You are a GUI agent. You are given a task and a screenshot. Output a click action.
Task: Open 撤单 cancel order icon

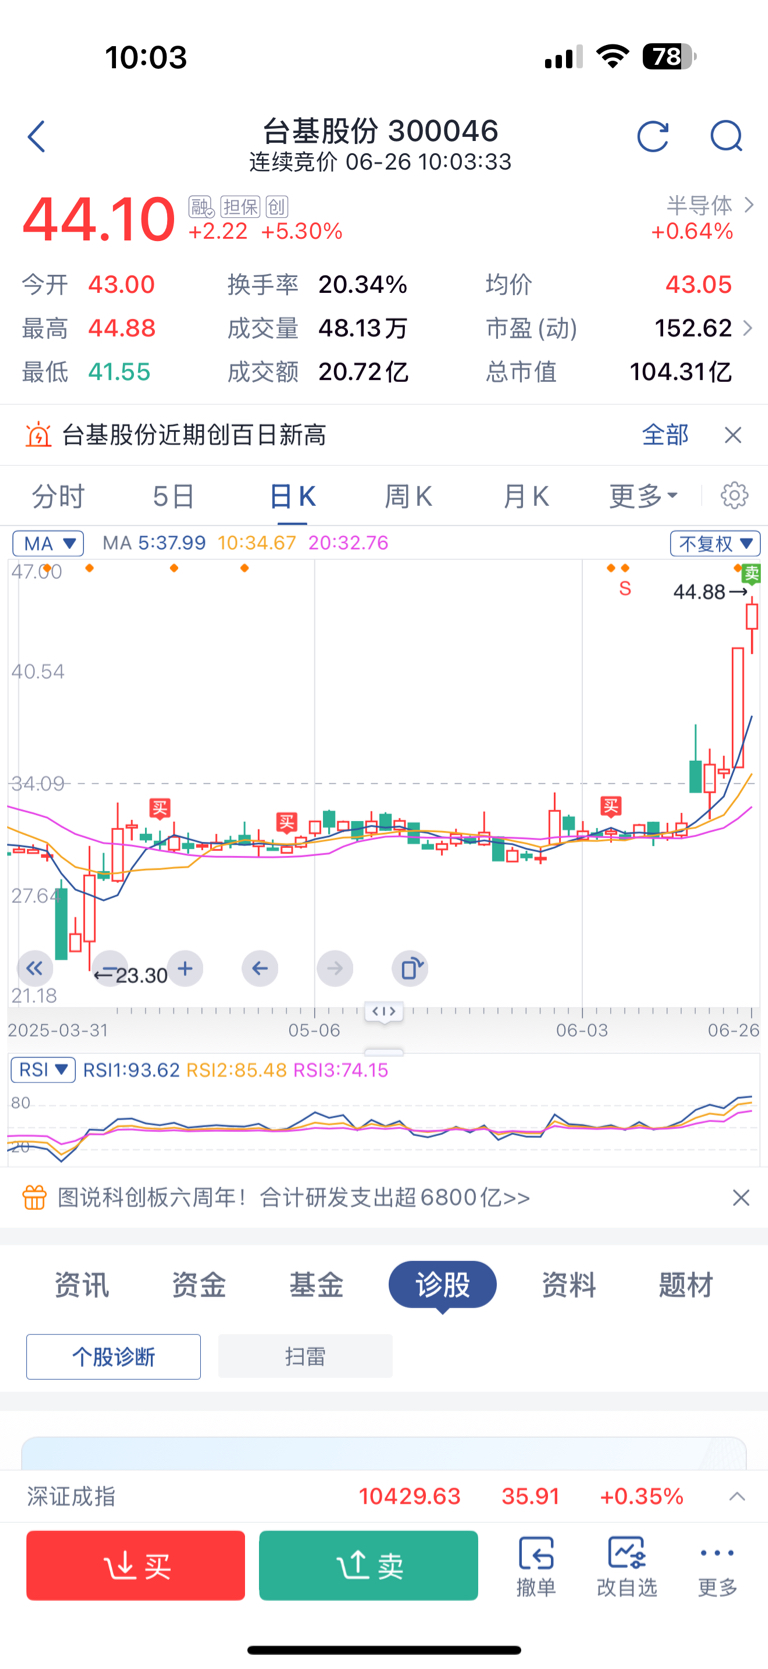536,1566
